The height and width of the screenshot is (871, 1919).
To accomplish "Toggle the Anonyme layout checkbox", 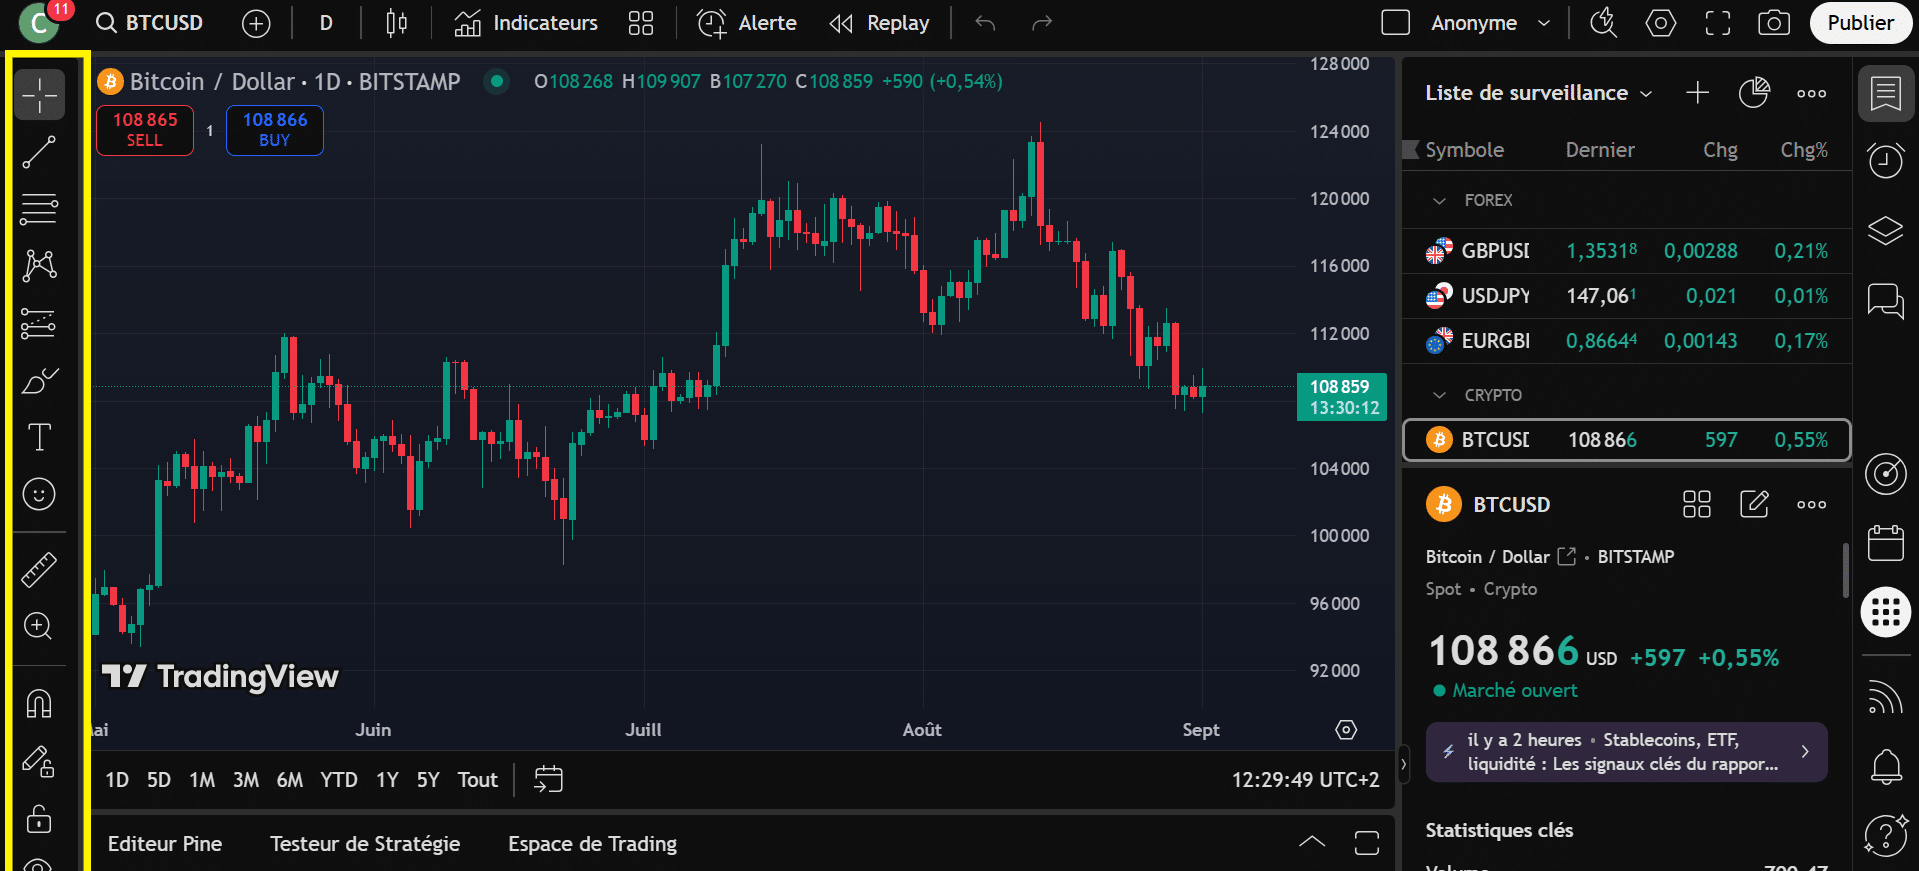I will click(1395, 23).
